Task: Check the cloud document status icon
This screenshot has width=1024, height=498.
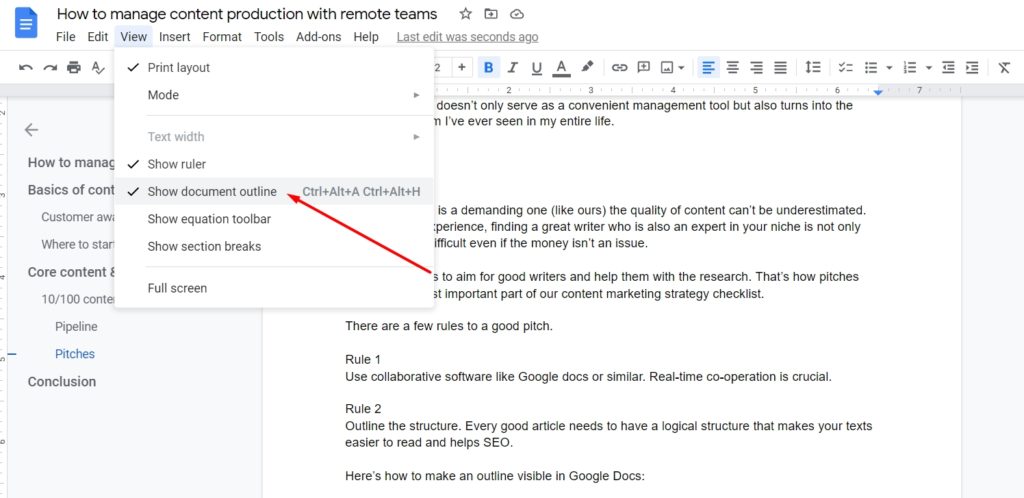Action: (x=517, y=14)
